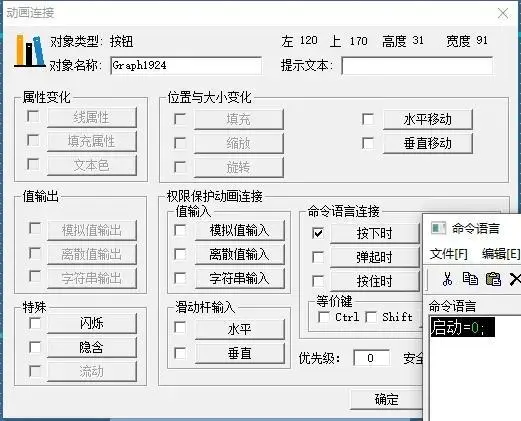
Task: Check the 按住时 checkbox
Action: coord(318,281)
